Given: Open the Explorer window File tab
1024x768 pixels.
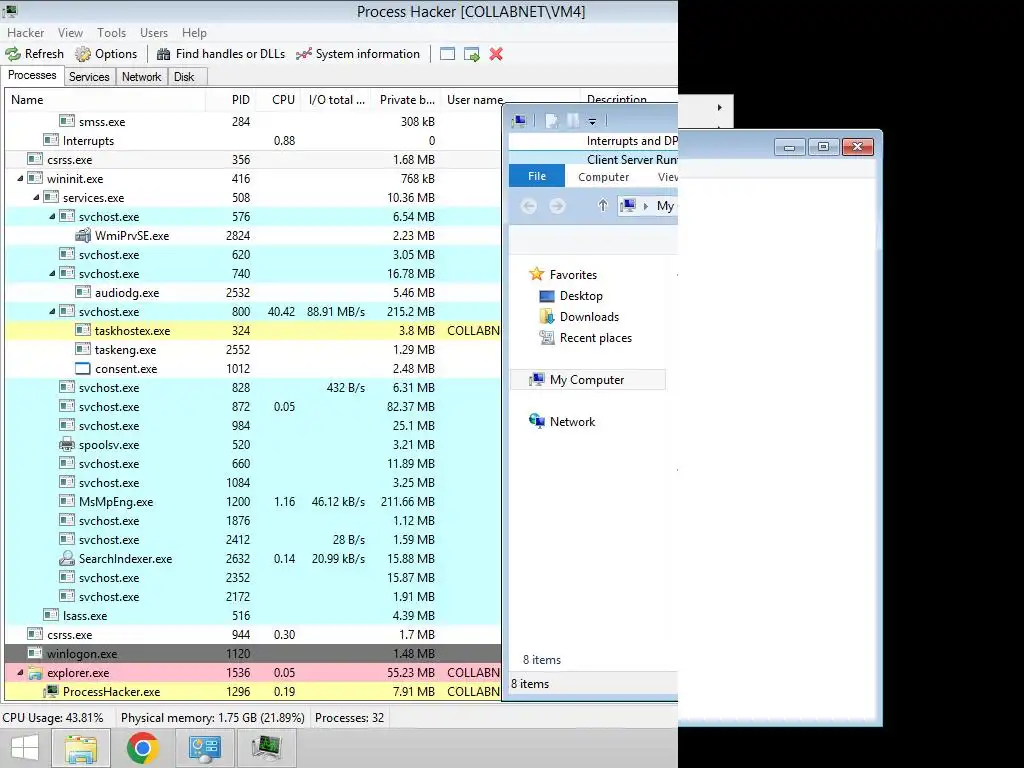Looking at the screenshot, I should pos(537,176).
